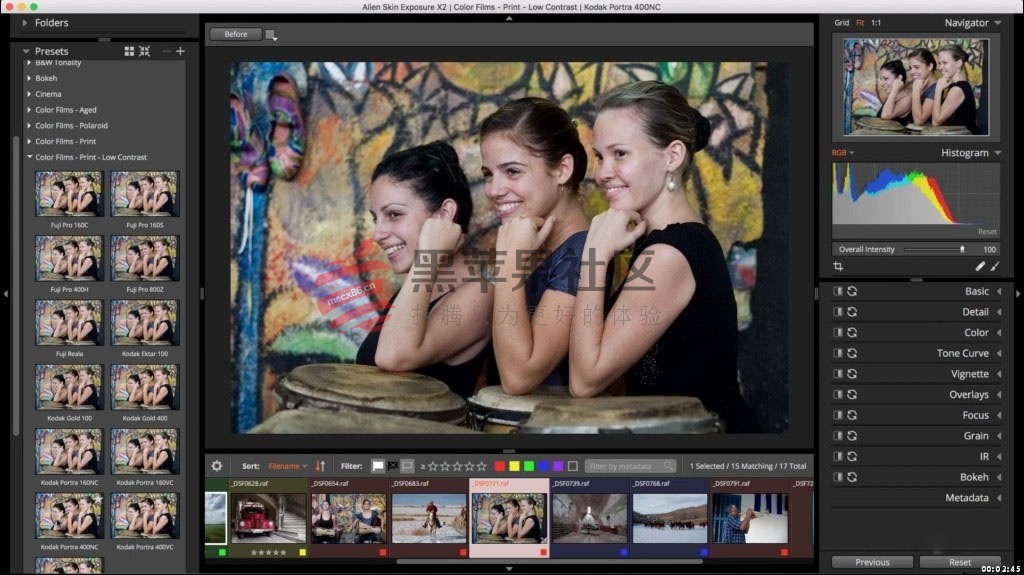Screen dimensions: 1024x575
Task: Toggle the Grain panel on/off
Action: (x=838, y=436)
